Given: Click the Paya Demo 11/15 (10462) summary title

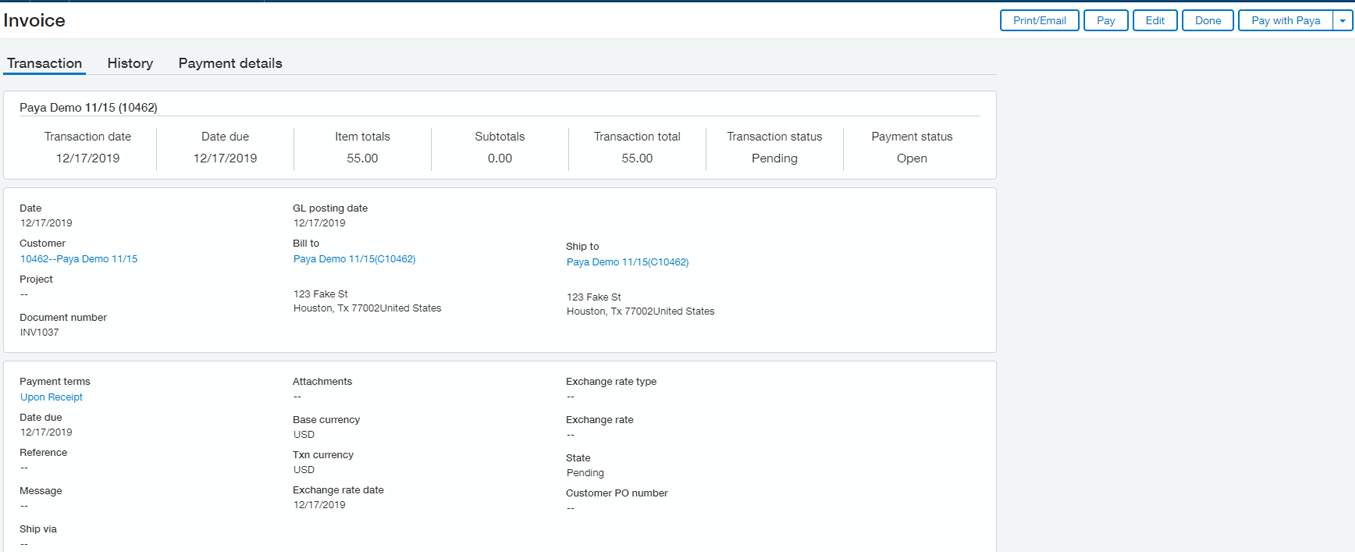Looking at the screenshot, I should click(x=88, y=107).
